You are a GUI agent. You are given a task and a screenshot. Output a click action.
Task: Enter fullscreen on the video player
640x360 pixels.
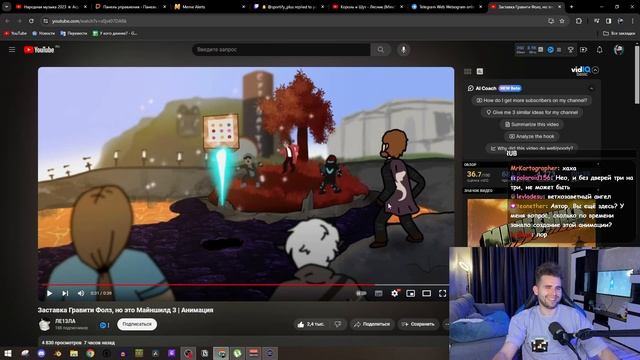click(442, 293)
